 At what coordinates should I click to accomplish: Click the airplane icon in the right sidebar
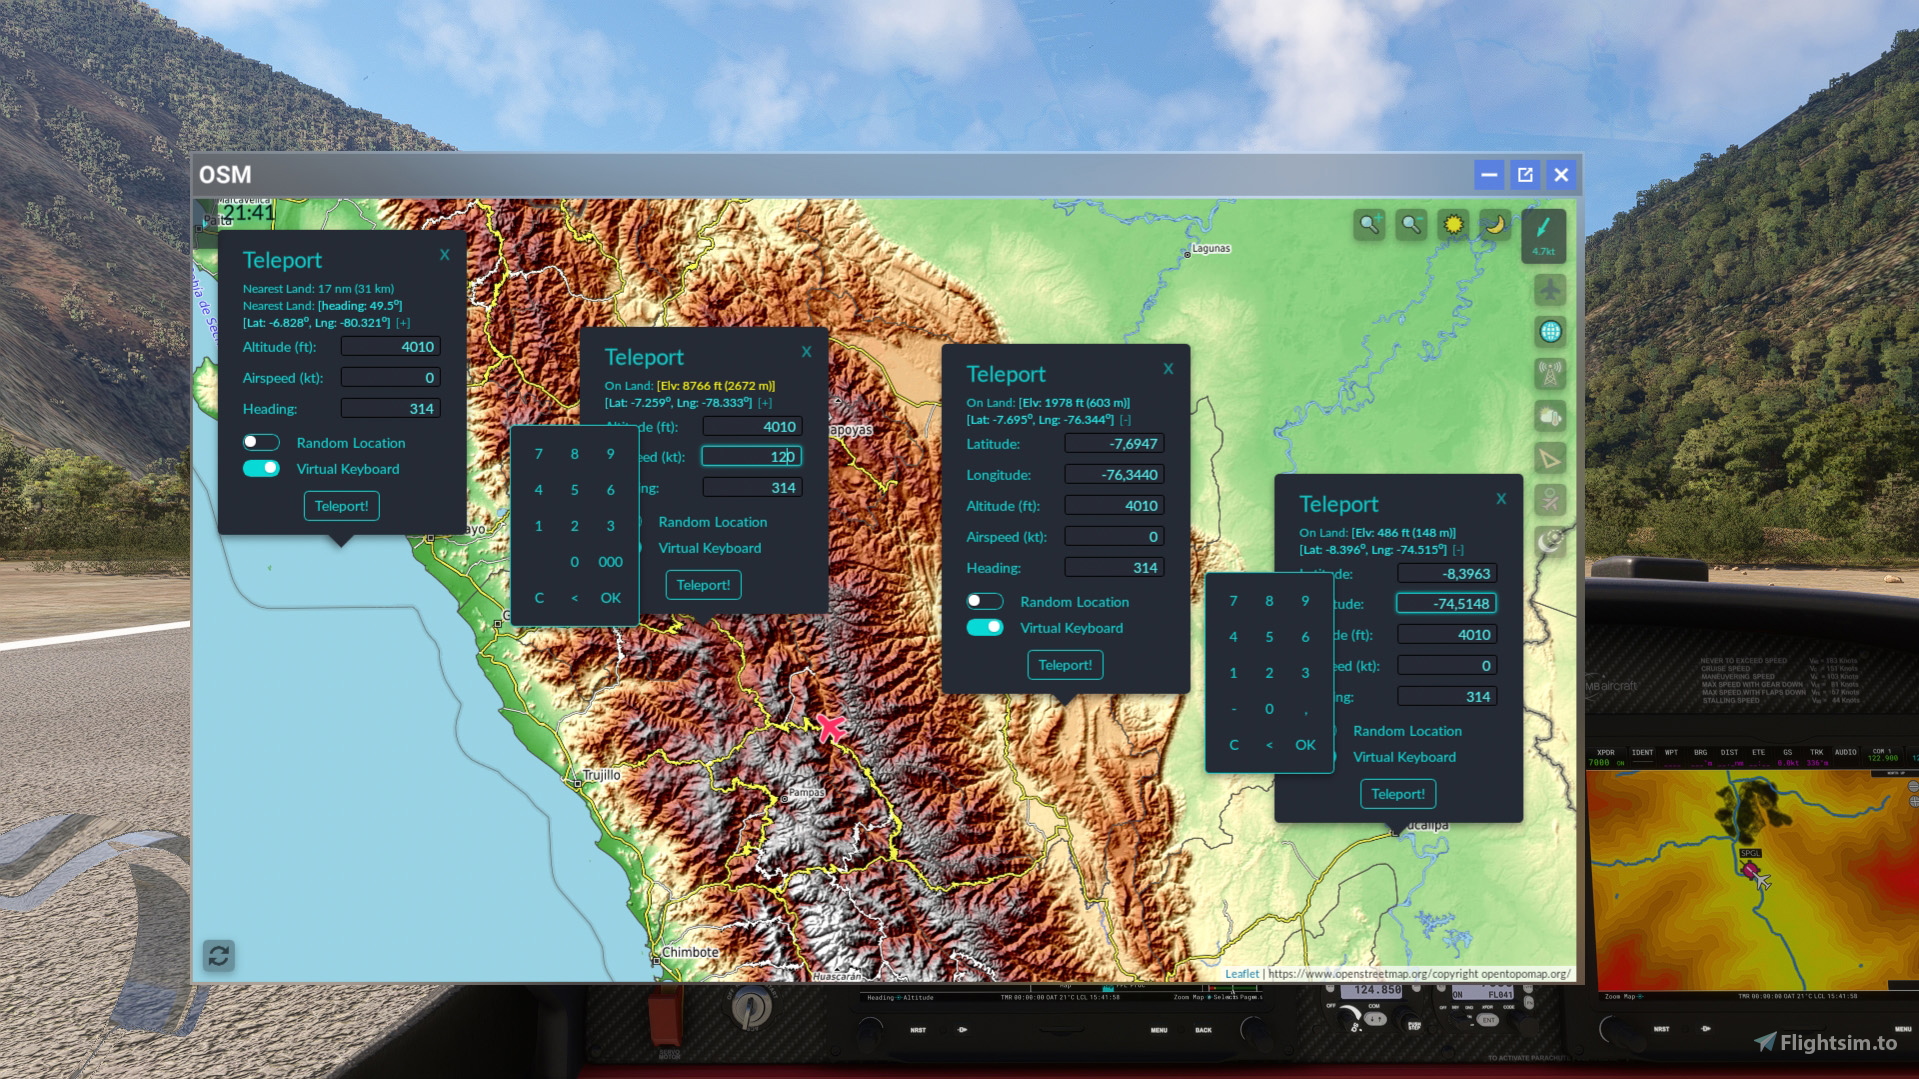[x=1550, y=290]
